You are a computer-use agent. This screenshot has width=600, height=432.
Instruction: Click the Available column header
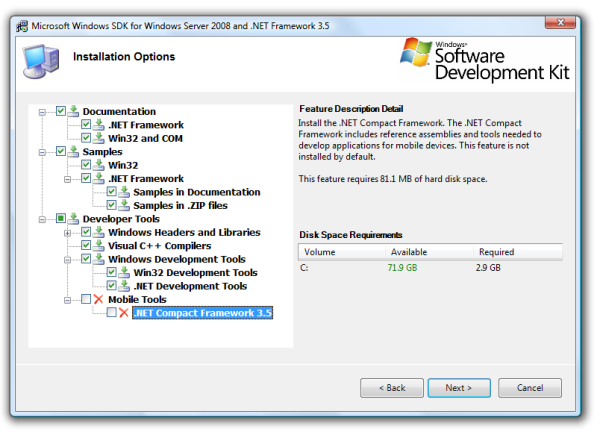pyautogui.click(x=429, y=252)
